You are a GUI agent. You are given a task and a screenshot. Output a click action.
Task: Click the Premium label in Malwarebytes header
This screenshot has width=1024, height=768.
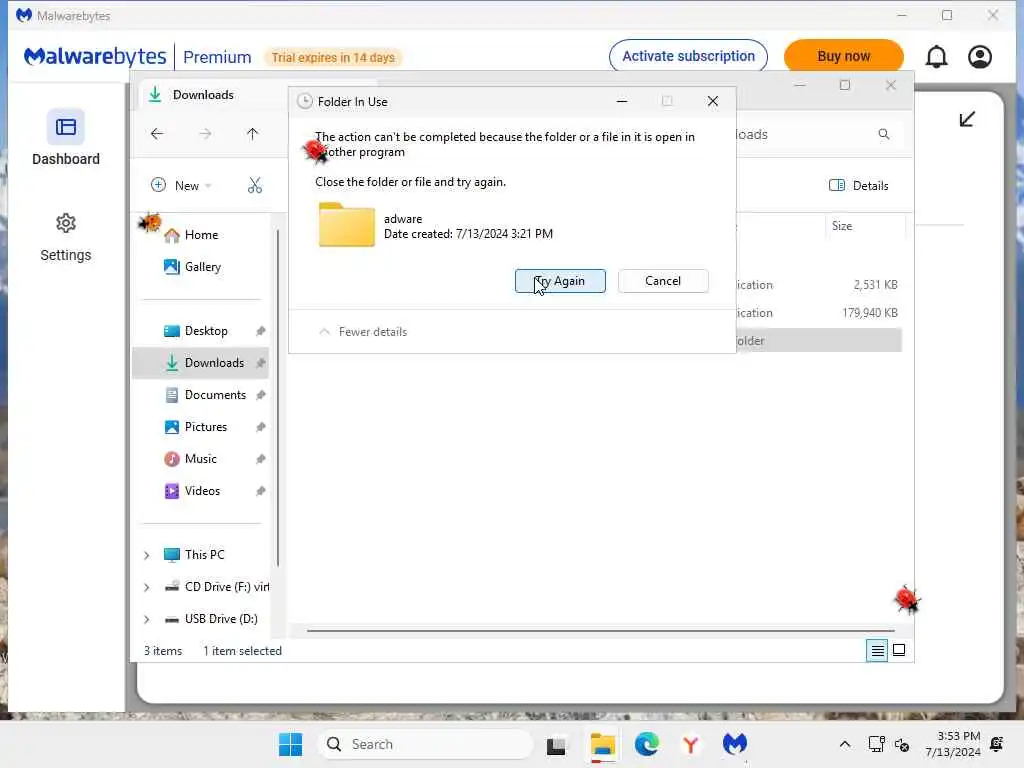217,57
